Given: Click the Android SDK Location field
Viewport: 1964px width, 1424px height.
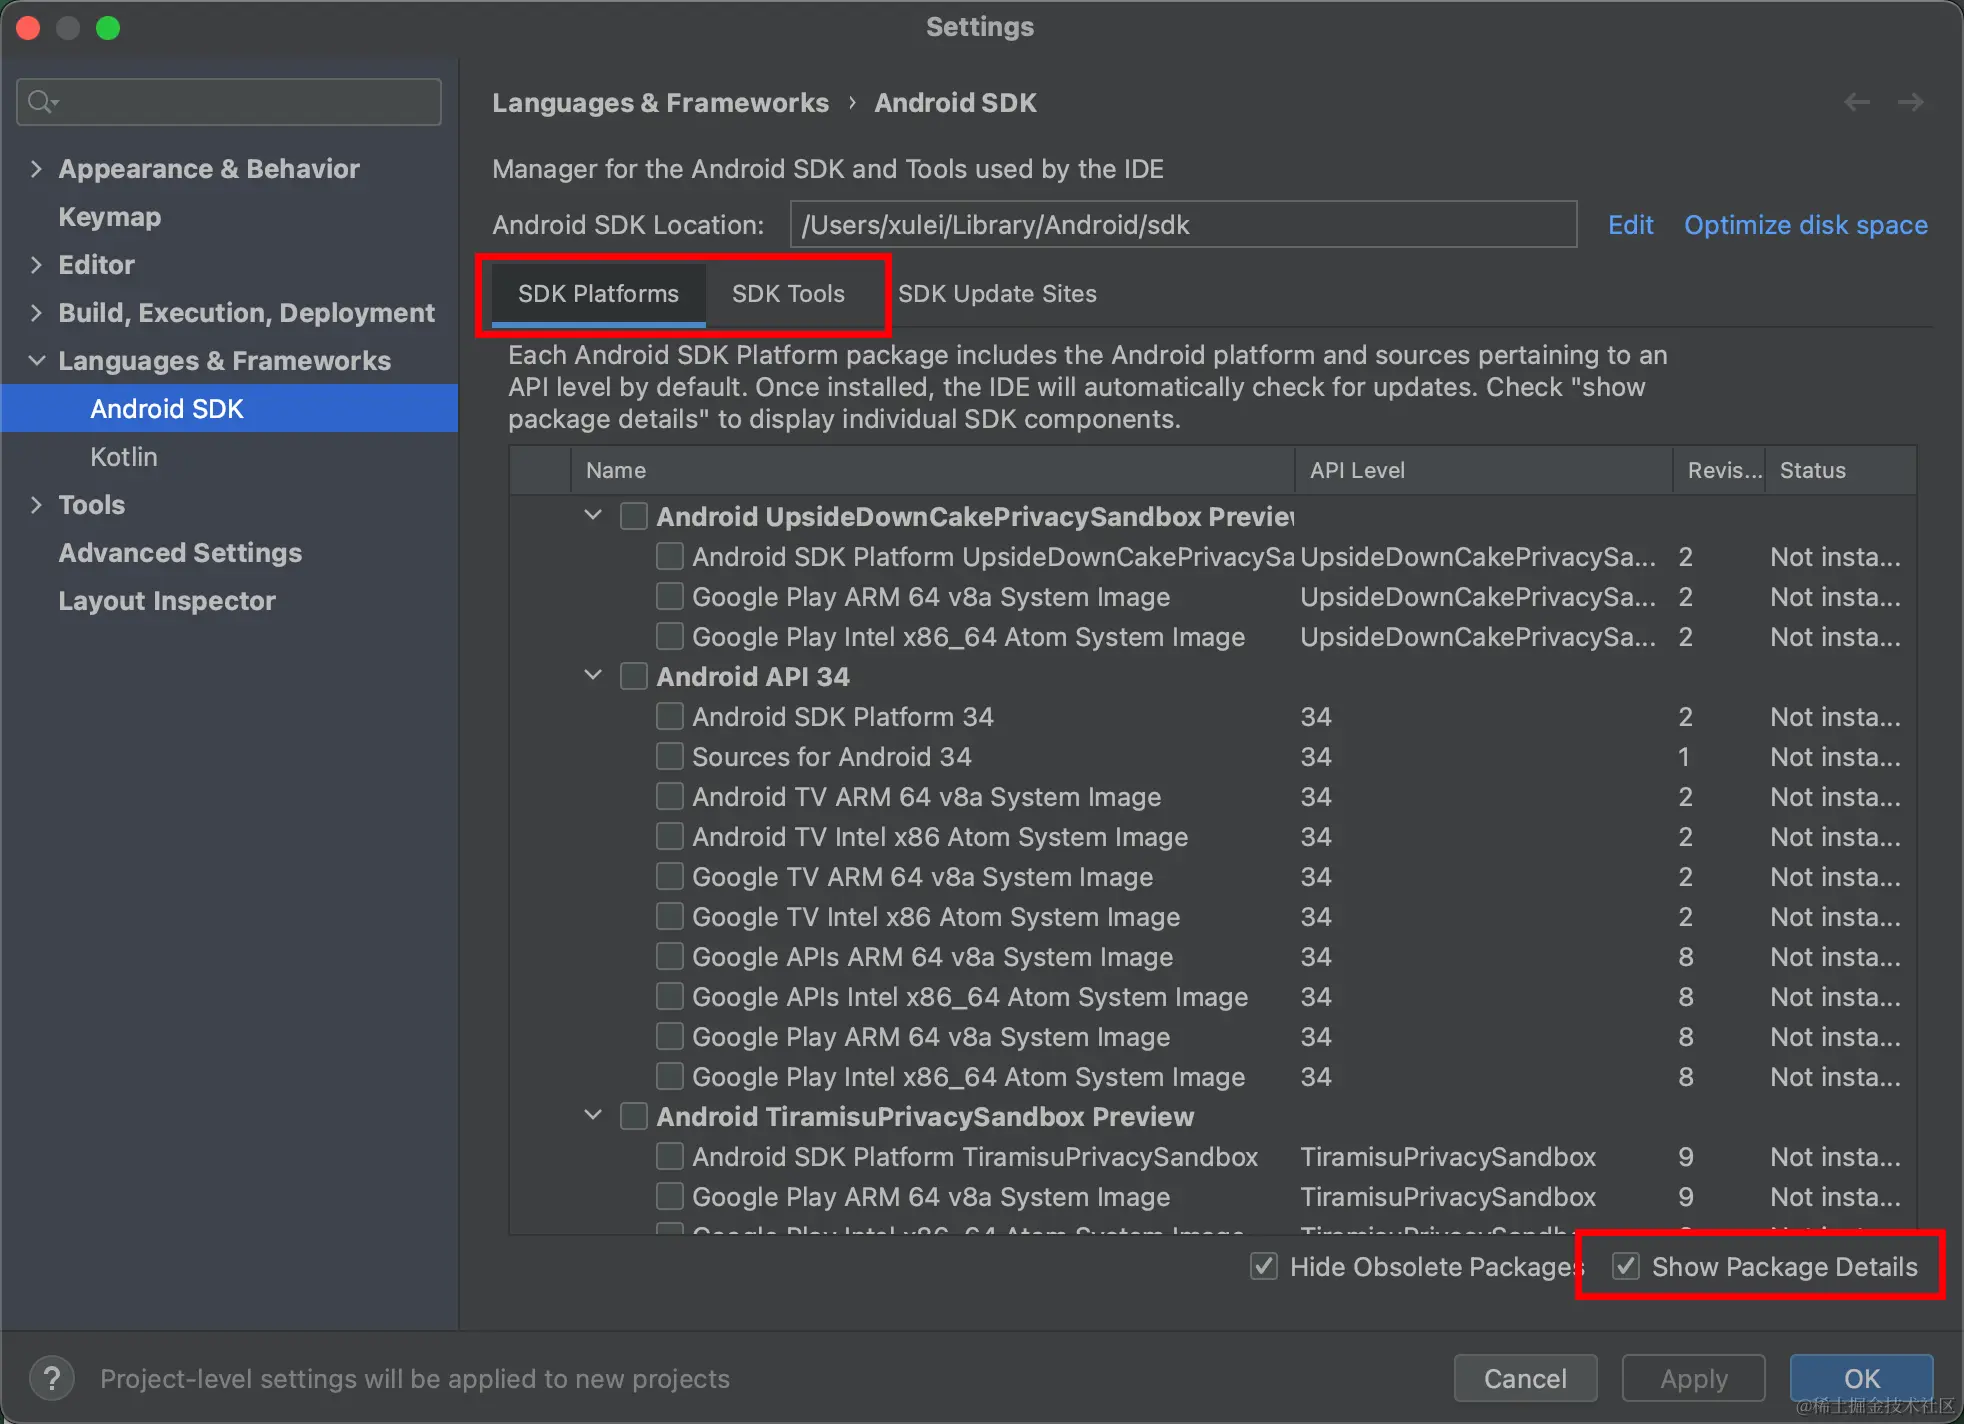Looking at the screenshot, I should [x=1182, y=225].
